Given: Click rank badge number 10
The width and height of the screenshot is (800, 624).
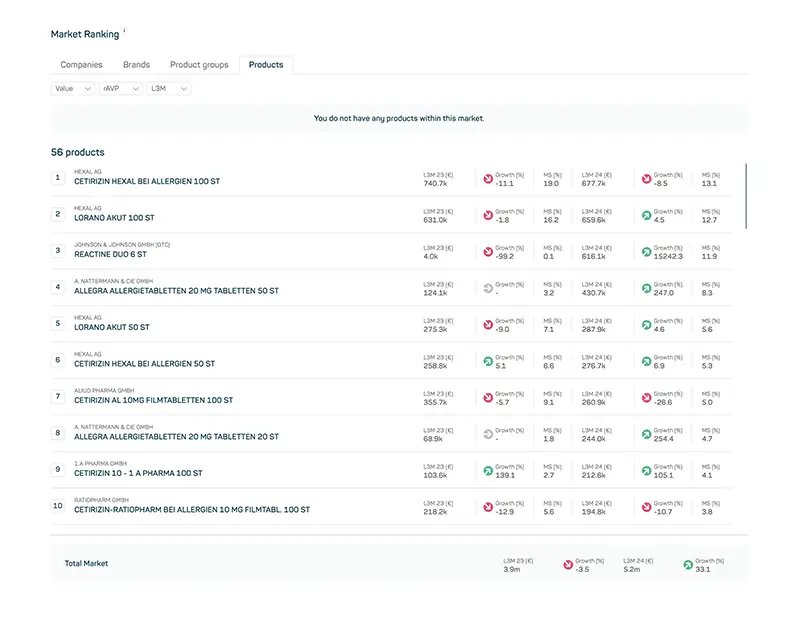Looking at the screenshot, I should pyautogui.click(x=58, y=506).
